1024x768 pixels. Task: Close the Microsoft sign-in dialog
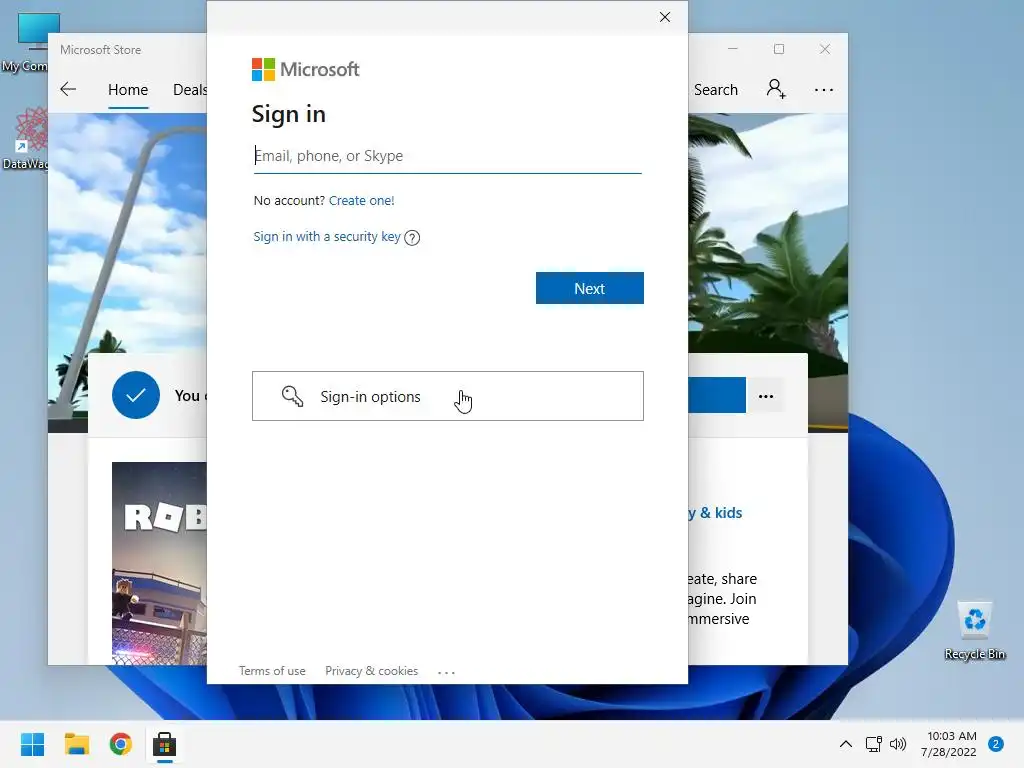point(665,17)
